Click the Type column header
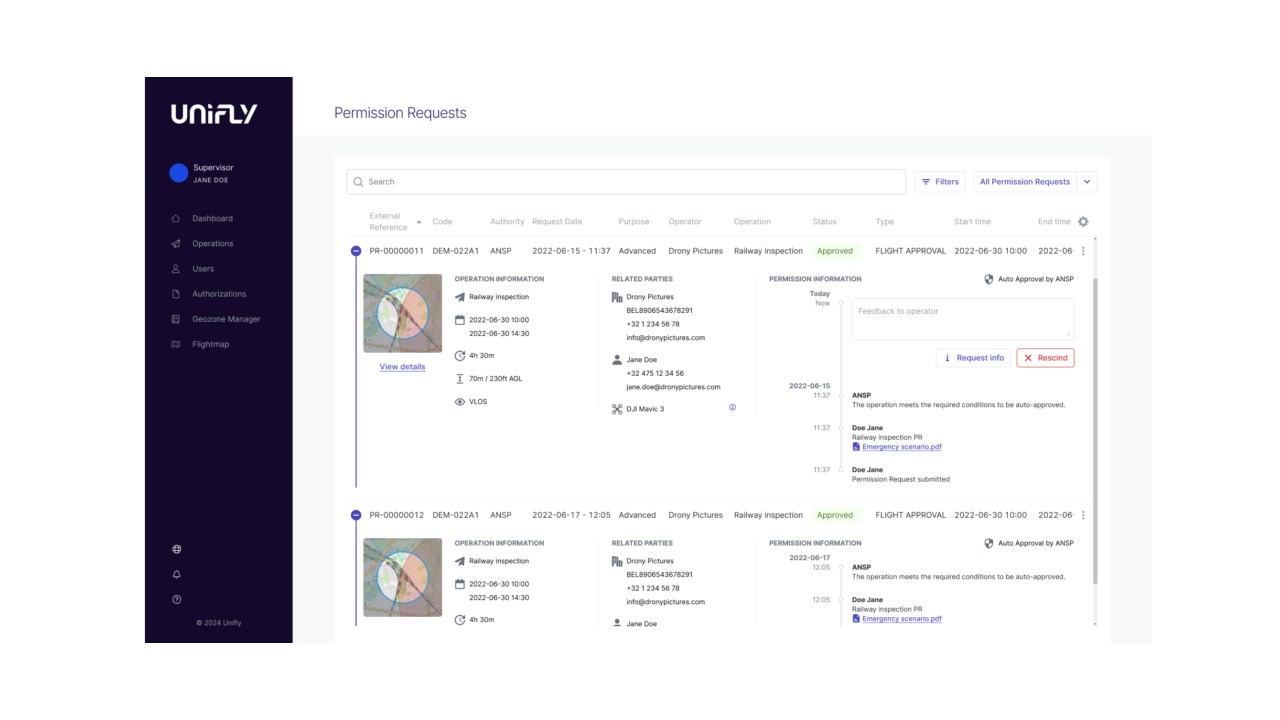 [x=884, y=222]
